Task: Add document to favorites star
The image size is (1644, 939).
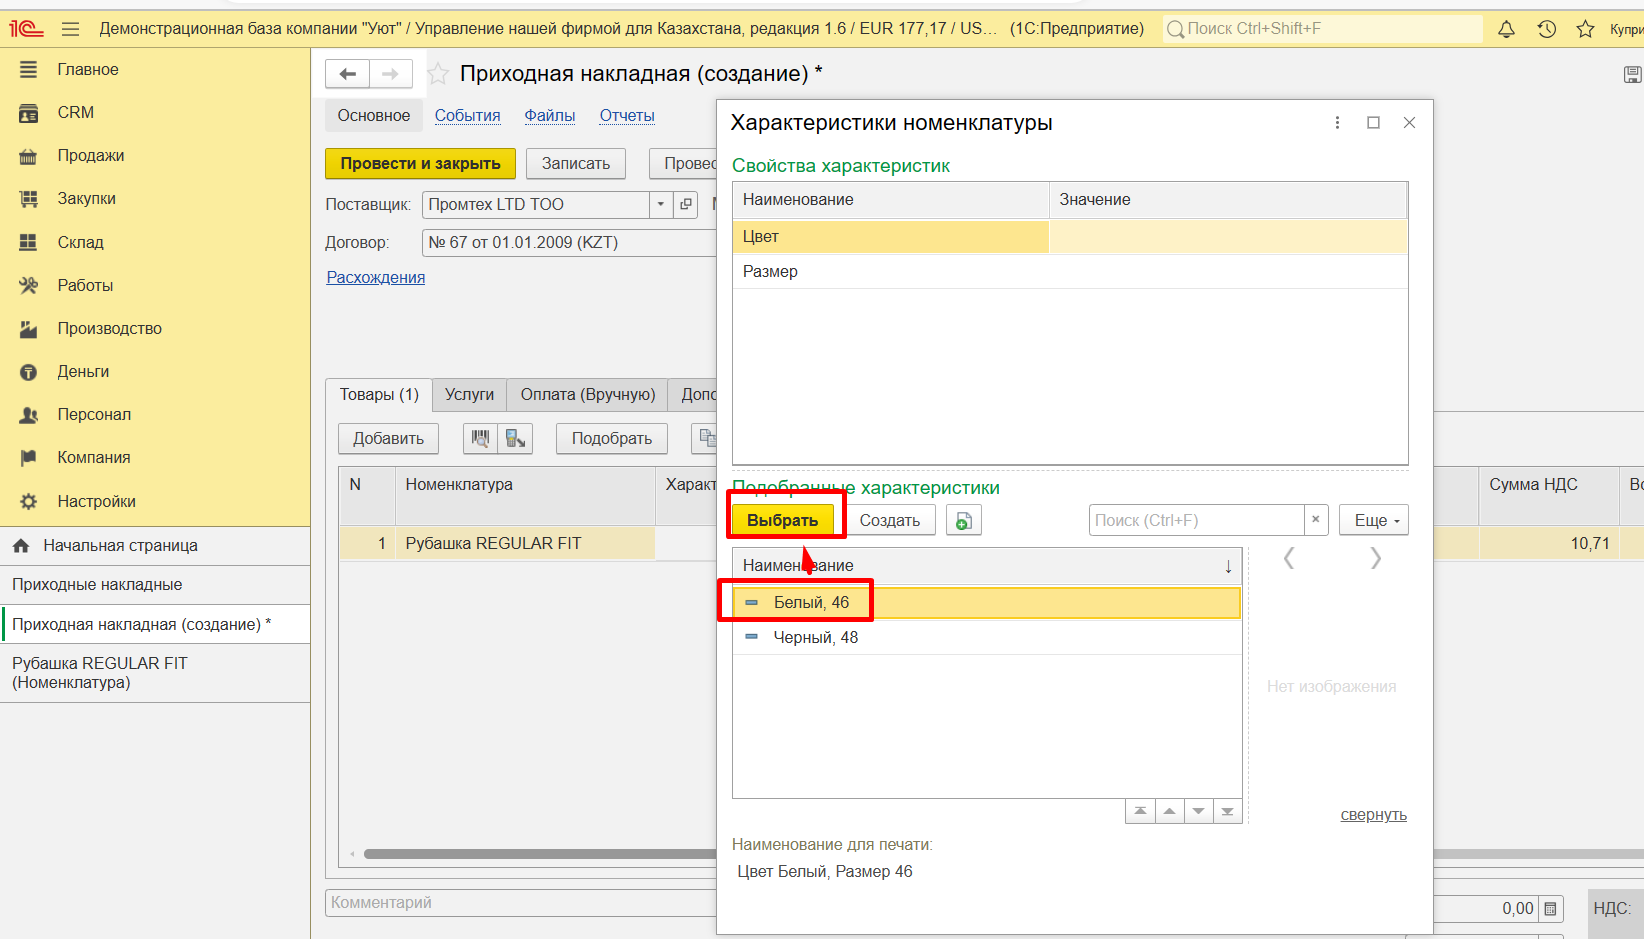Action: (438, 74)
